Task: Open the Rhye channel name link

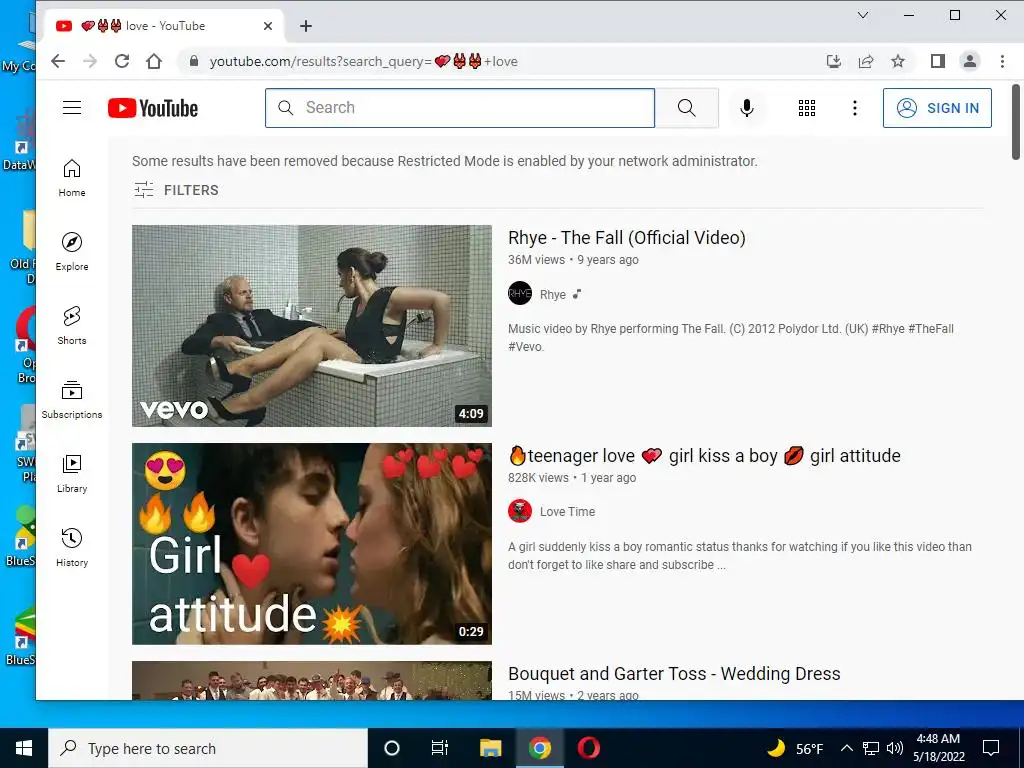Action: point(552,295)
